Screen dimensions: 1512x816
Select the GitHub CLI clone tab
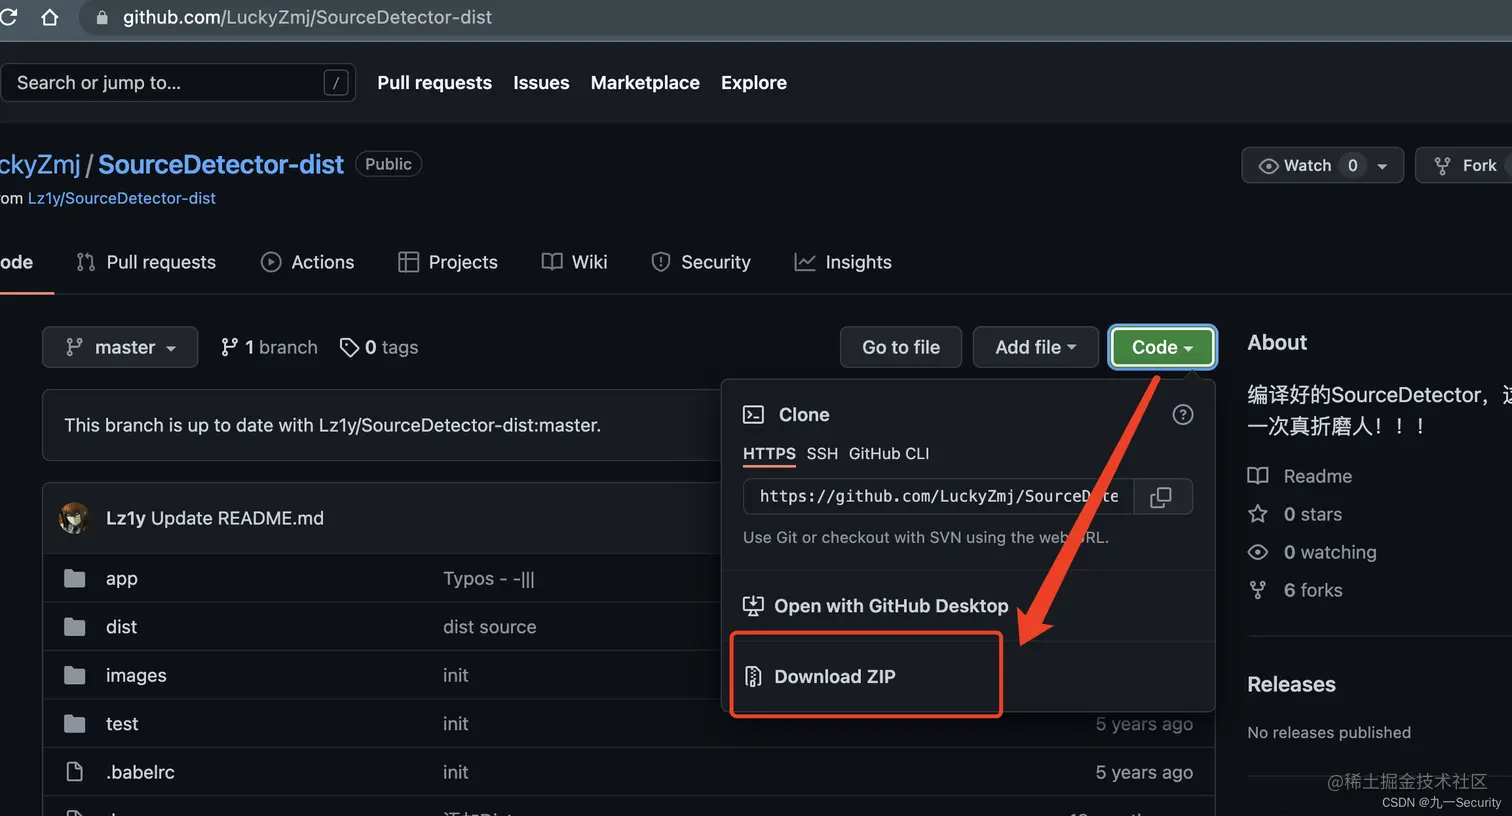(889, 454)
